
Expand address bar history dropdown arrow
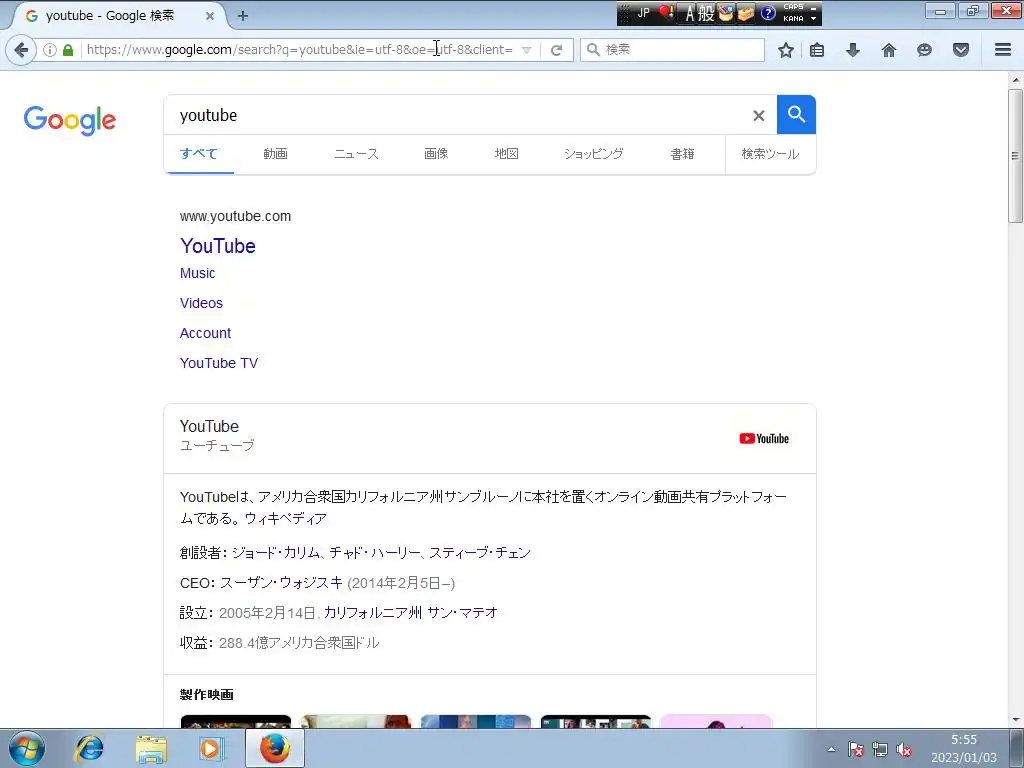(x=526, y=50)
